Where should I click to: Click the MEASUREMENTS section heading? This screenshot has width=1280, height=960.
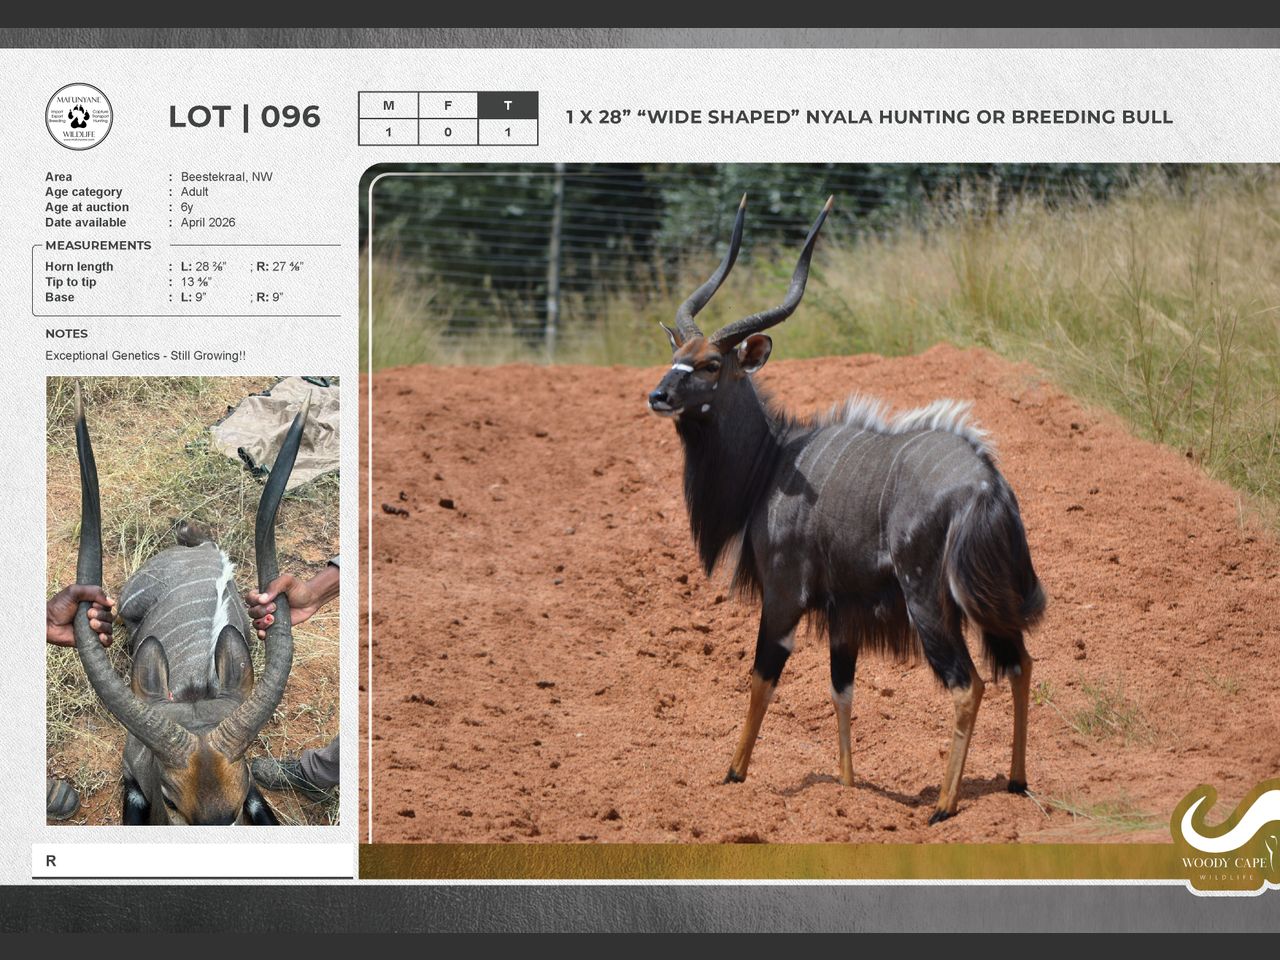click(x=98, y=245)
